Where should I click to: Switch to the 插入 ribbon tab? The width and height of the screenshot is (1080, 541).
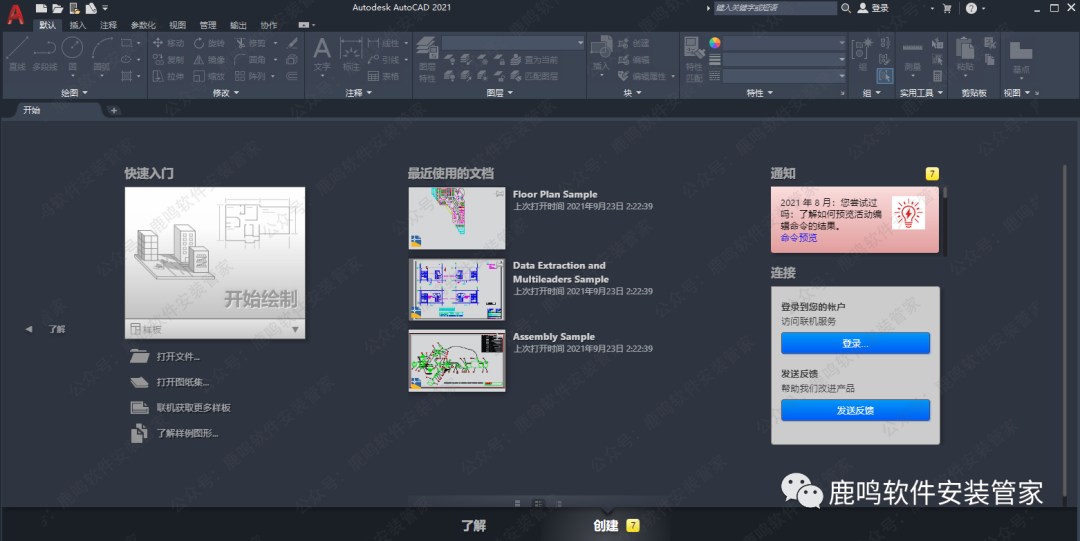coord(77,24)
